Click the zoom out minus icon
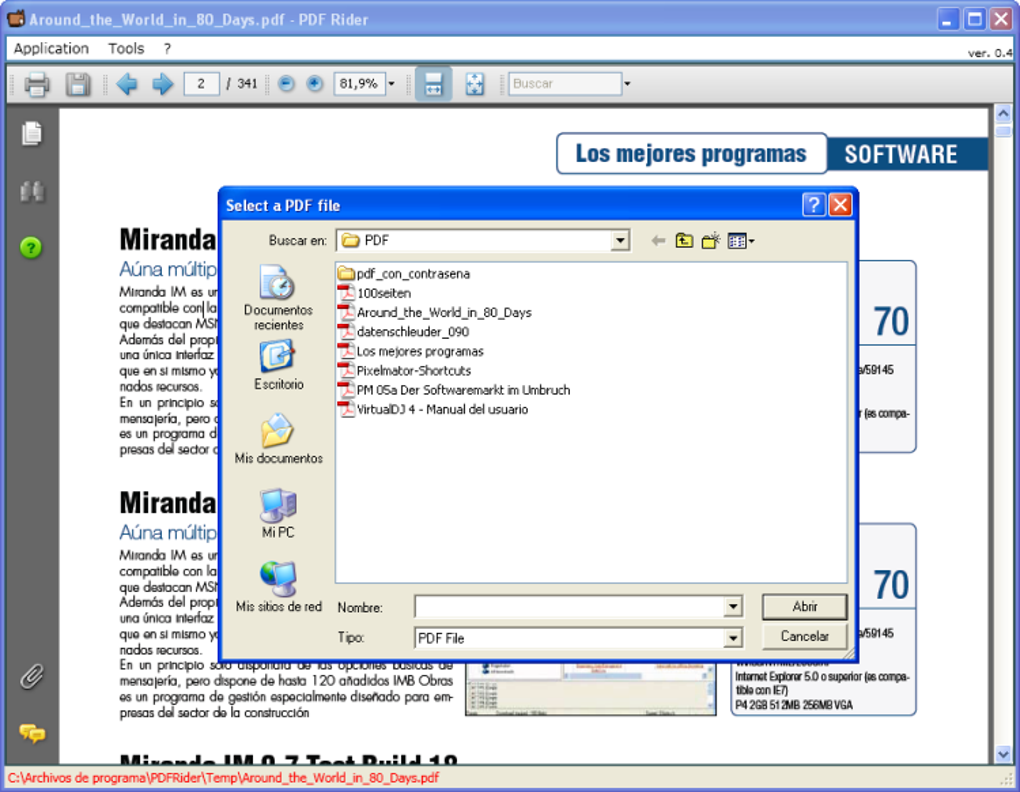Screen dimensions: 1020x792 coord(286,83)
